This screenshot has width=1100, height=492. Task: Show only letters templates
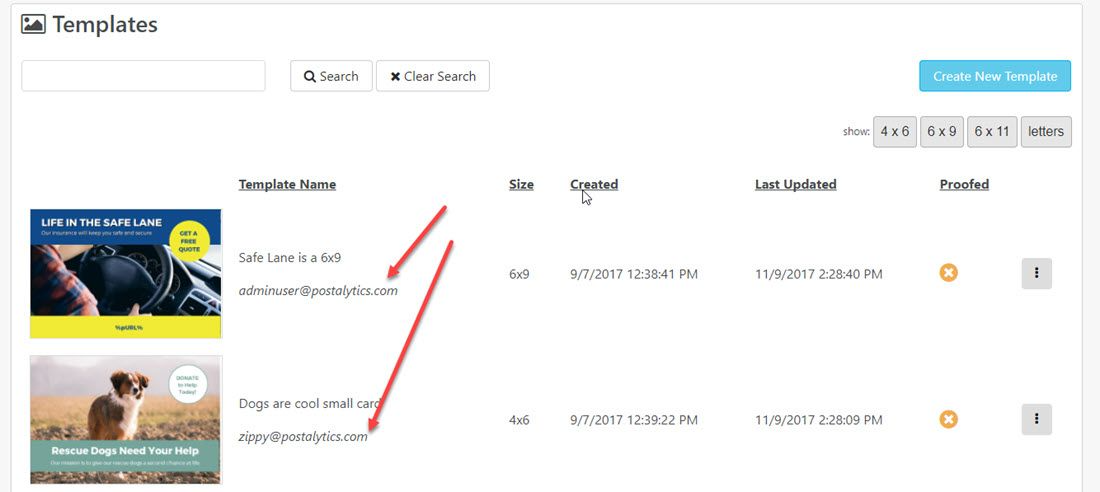(x=1046, y=131)
